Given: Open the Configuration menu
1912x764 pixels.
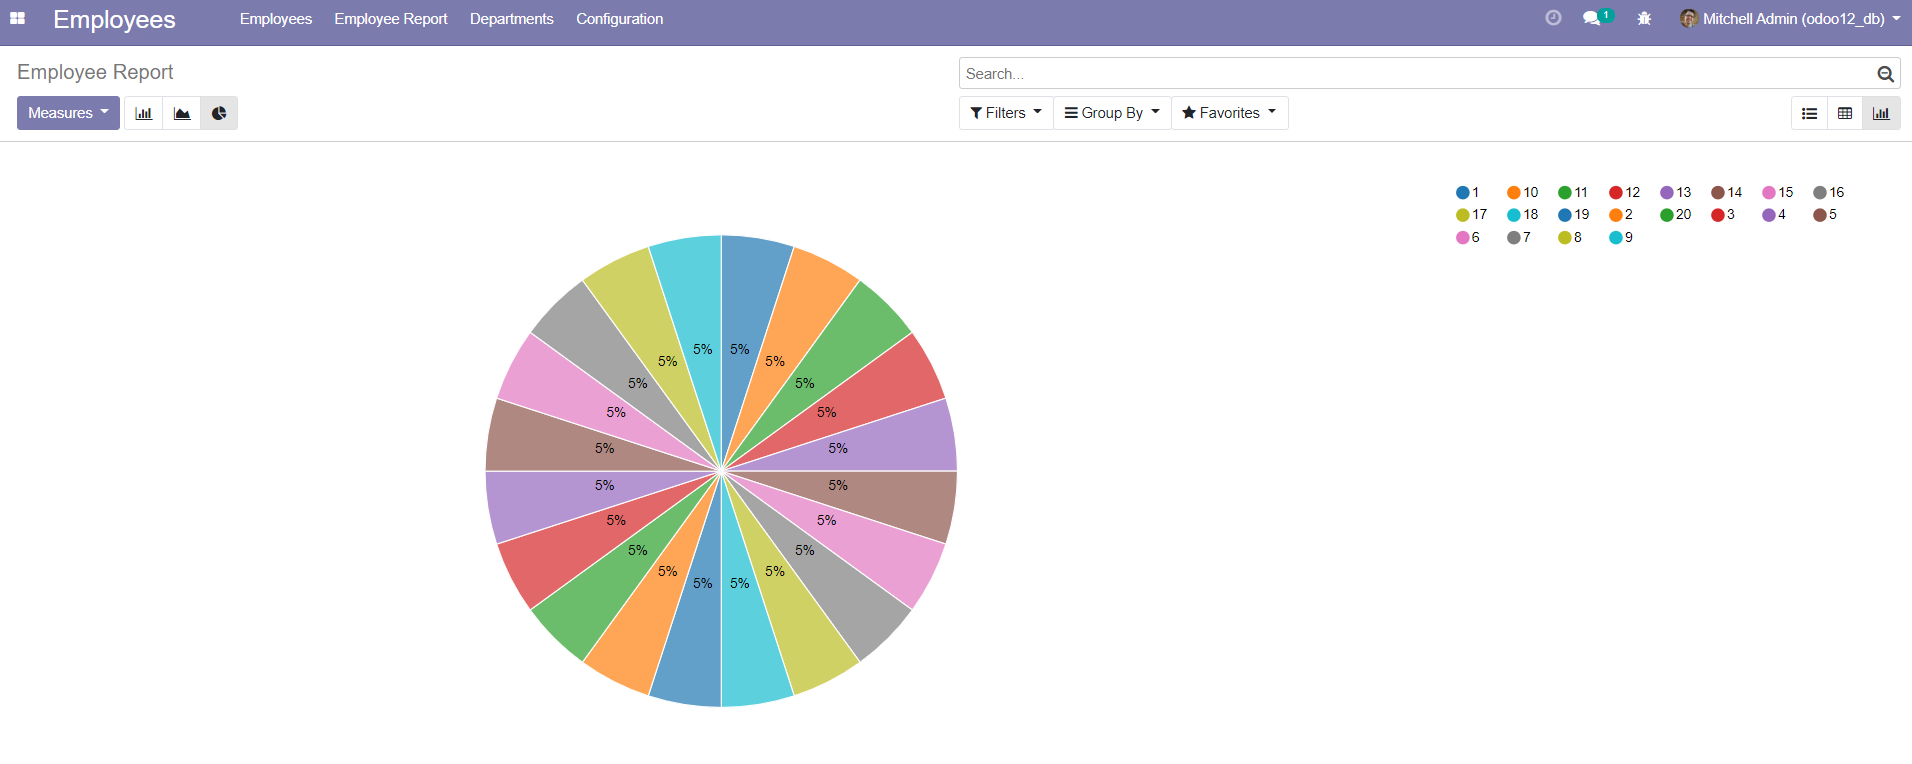Looking at the screenshot, I should (619, 19).
